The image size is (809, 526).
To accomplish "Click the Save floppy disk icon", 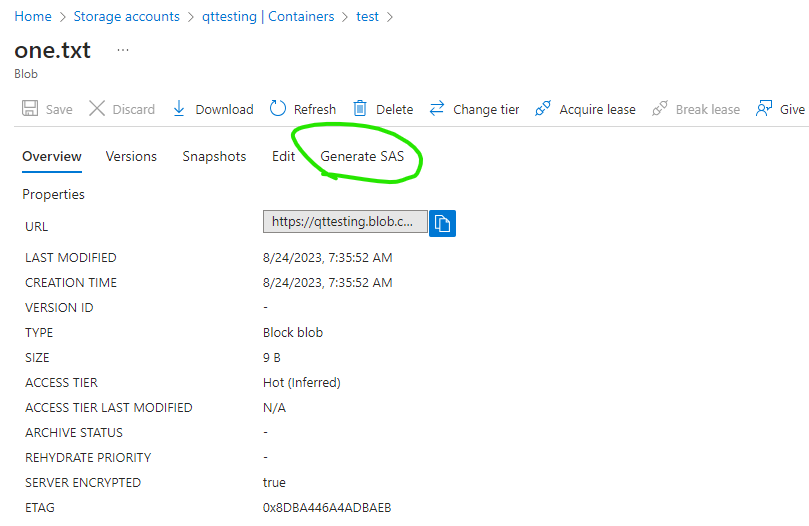I will click(x=30, y=108).
